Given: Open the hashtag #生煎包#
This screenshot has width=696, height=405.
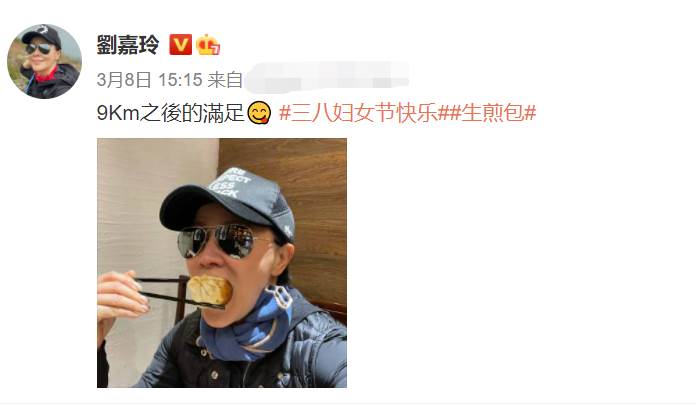Looking at the screenshot, I should 487,113.
